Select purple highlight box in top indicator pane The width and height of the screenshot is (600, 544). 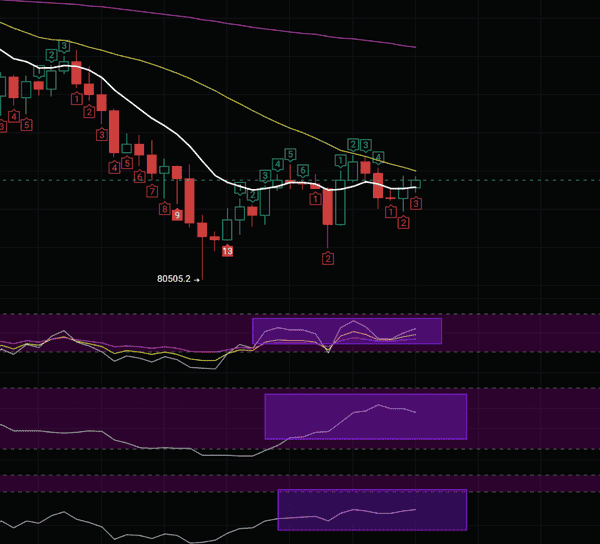346,331
